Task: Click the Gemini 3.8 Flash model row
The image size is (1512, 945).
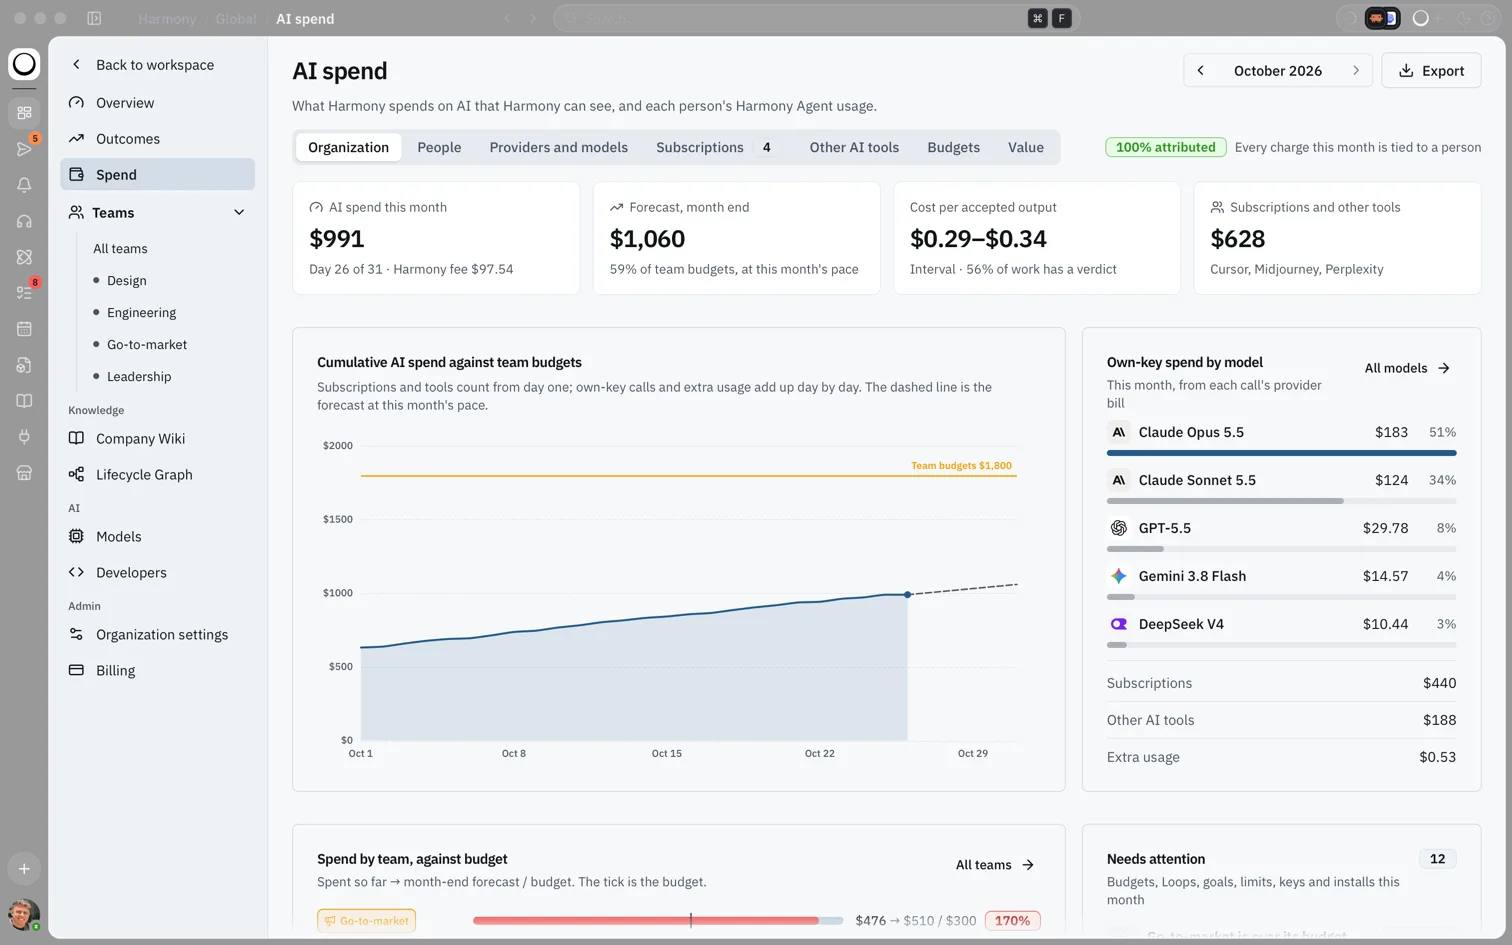Action: [x=1281, y=582]
